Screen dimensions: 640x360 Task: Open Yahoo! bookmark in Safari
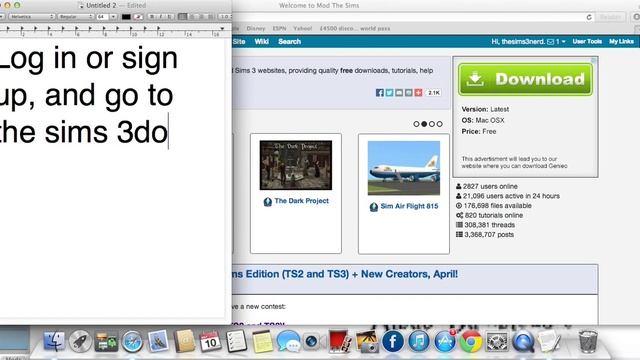pyautogui.click(x=302, y=29)
